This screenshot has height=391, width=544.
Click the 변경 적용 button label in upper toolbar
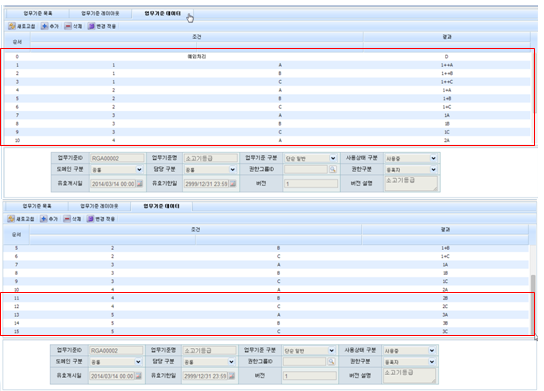pyautogui.click(x=106, y=26)
